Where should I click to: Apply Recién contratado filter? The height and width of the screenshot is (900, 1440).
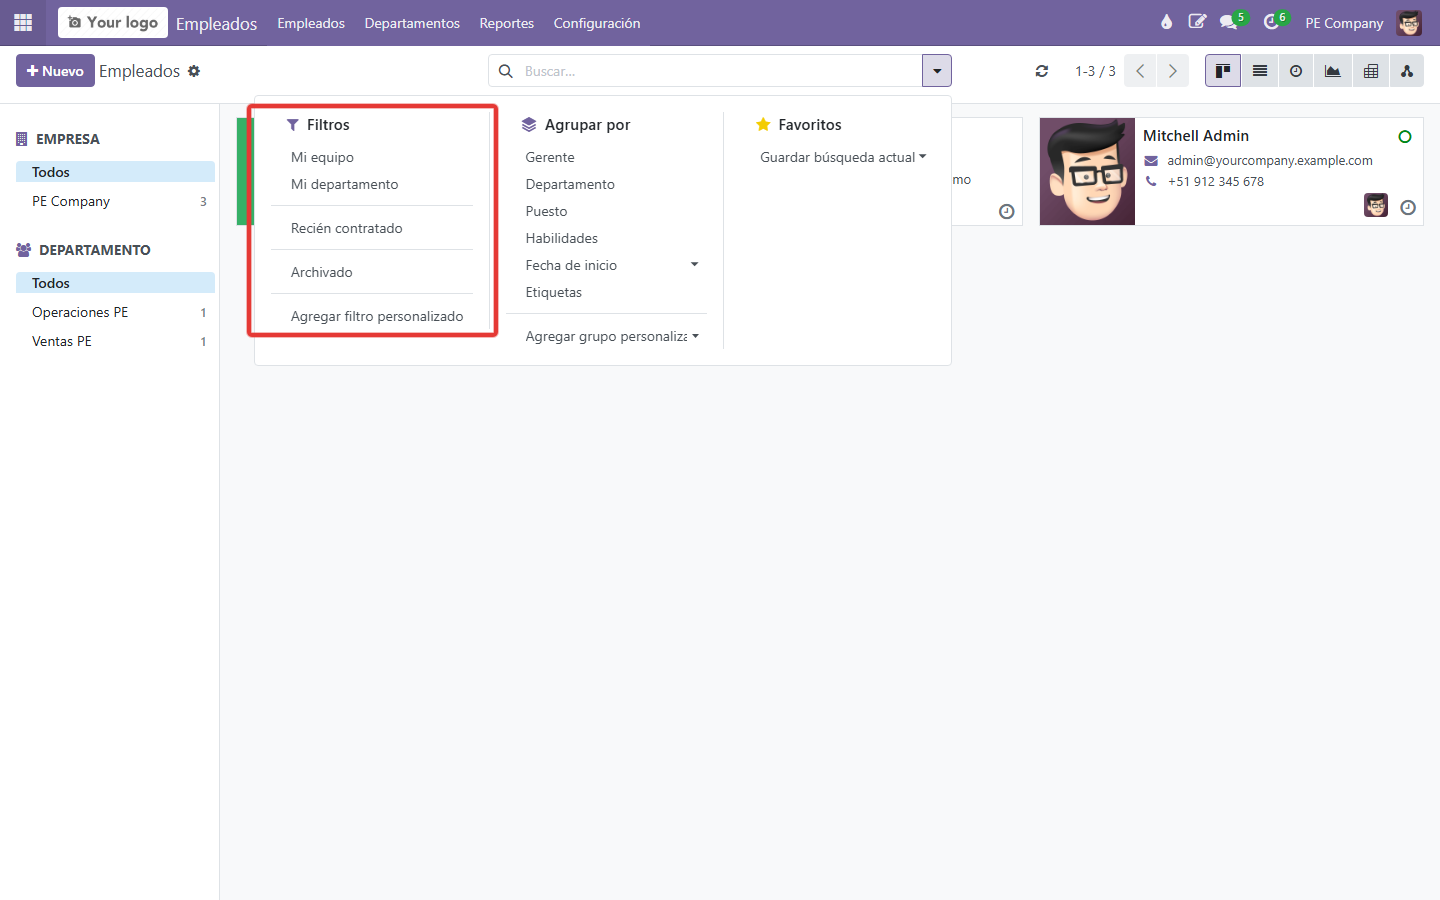tap(346, 228)
